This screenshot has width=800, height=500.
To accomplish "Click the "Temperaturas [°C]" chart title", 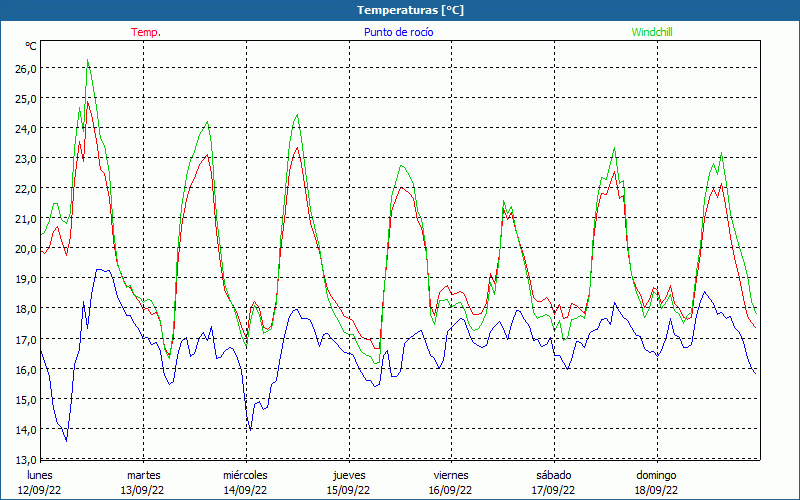I will [x=410, y=10].
